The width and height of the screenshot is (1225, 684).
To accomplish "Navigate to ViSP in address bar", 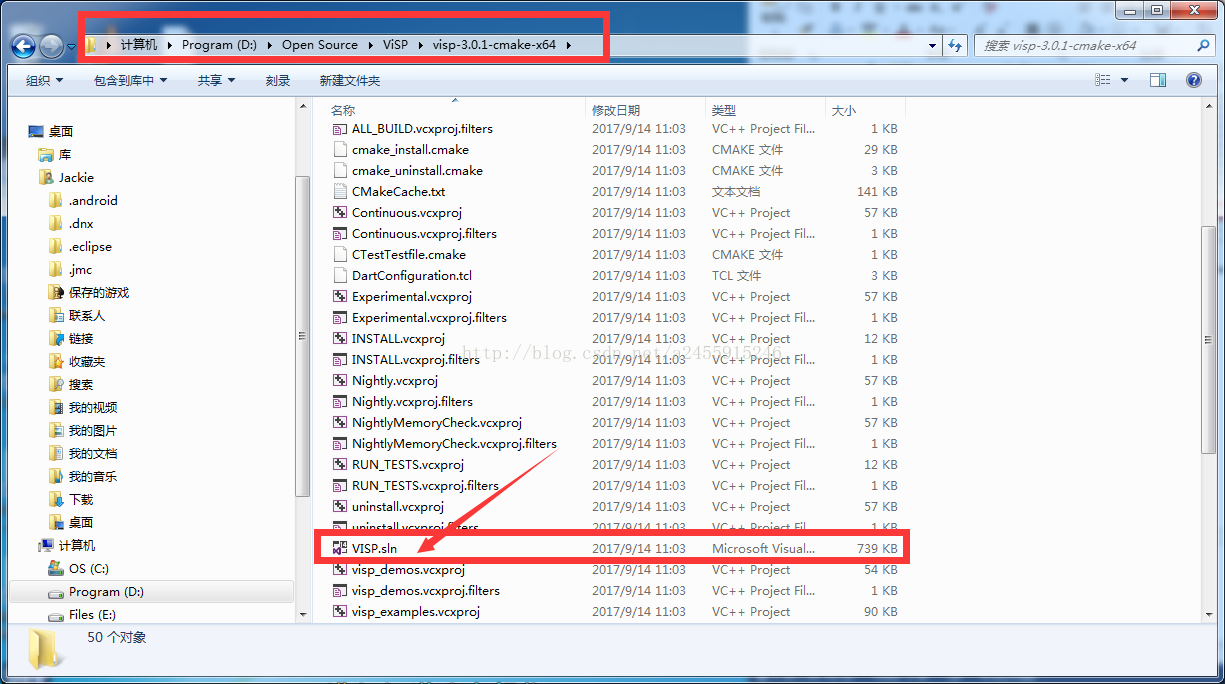I will (395, 45).
